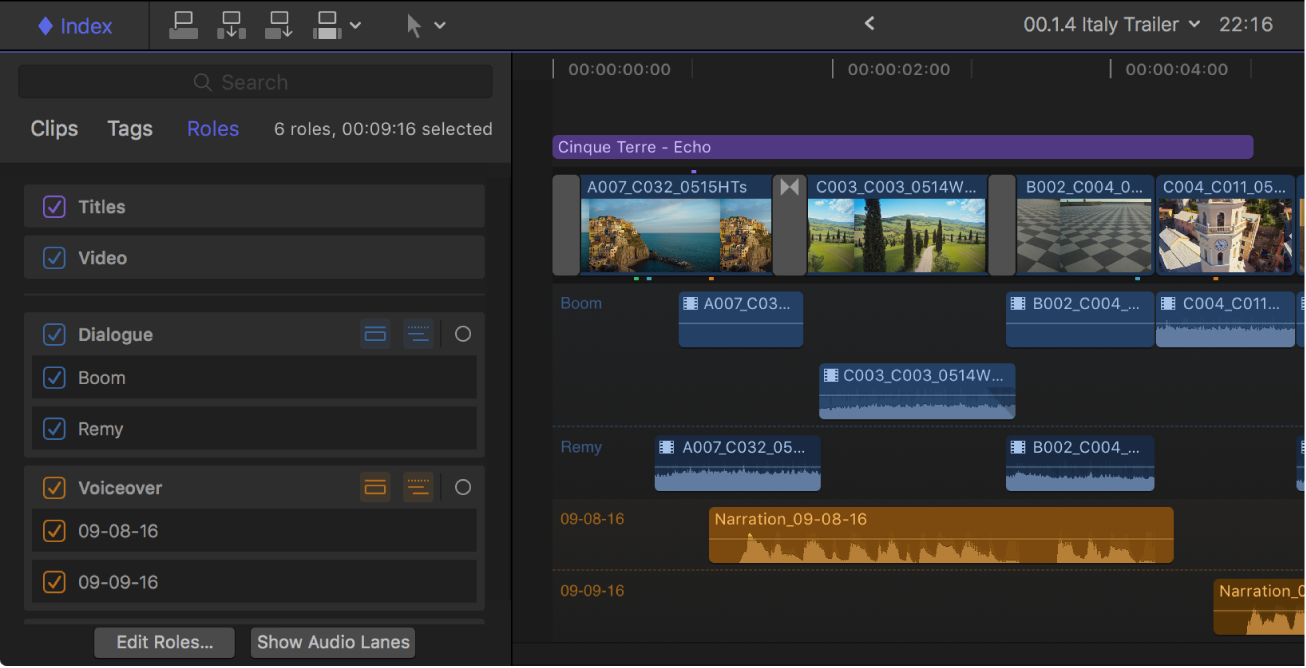Click the audio lanes icon for the Voiceover role
This screenshot has width=1306, height=668.
[x=419, y=487]
